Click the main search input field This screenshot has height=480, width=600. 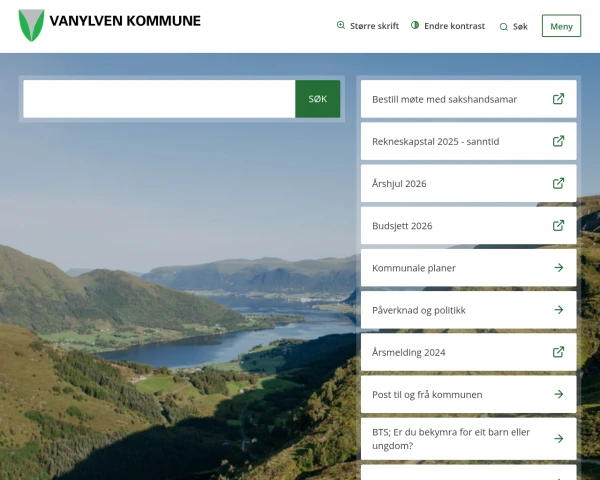pyautogui.click(x=159, y=99)
